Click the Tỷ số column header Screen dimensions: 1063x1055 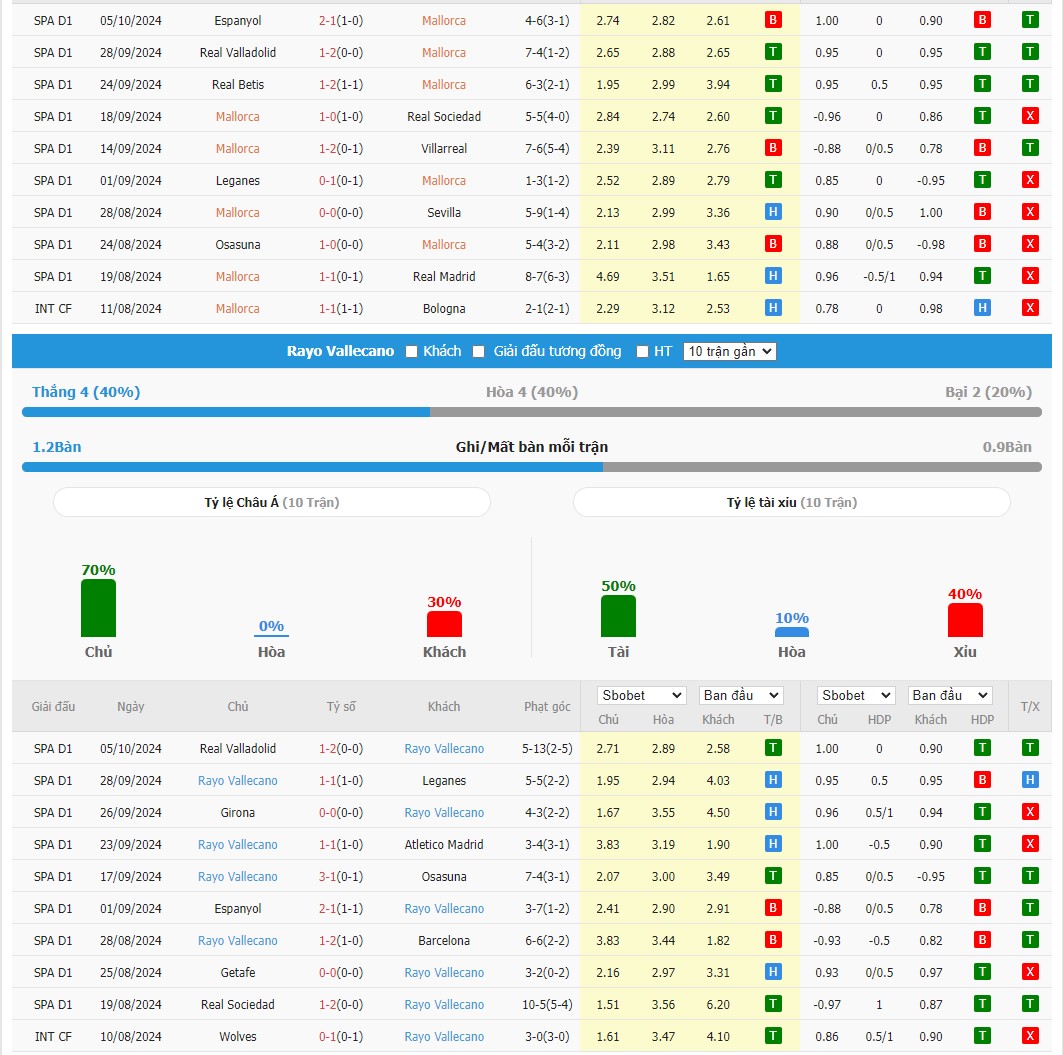341,706
